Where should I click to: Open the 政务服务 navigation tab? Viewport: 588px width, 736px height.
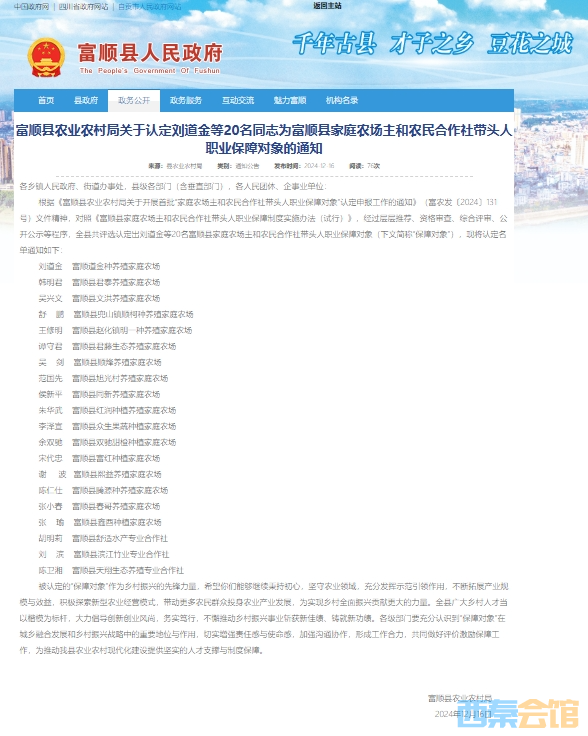pyautogui.click(x=186, y=100)
